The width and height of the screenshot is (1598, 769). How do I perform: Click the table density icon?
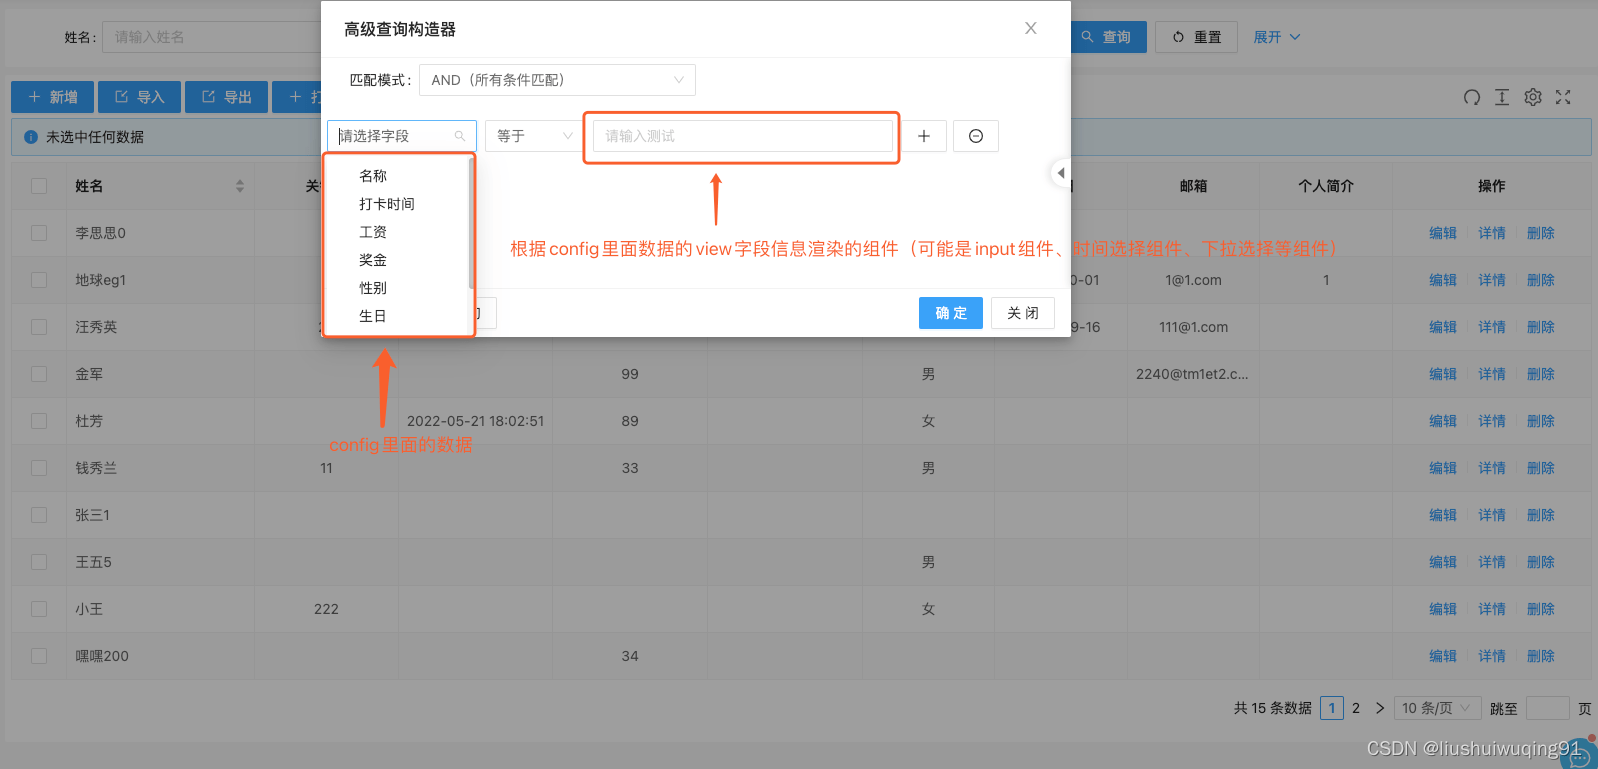pos(1502,97)
